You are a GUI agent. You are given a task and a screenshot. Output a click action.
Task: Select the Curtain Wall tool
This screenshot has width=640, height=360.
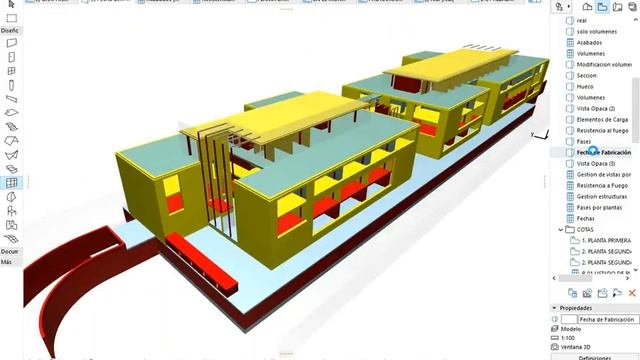(11, 183)
